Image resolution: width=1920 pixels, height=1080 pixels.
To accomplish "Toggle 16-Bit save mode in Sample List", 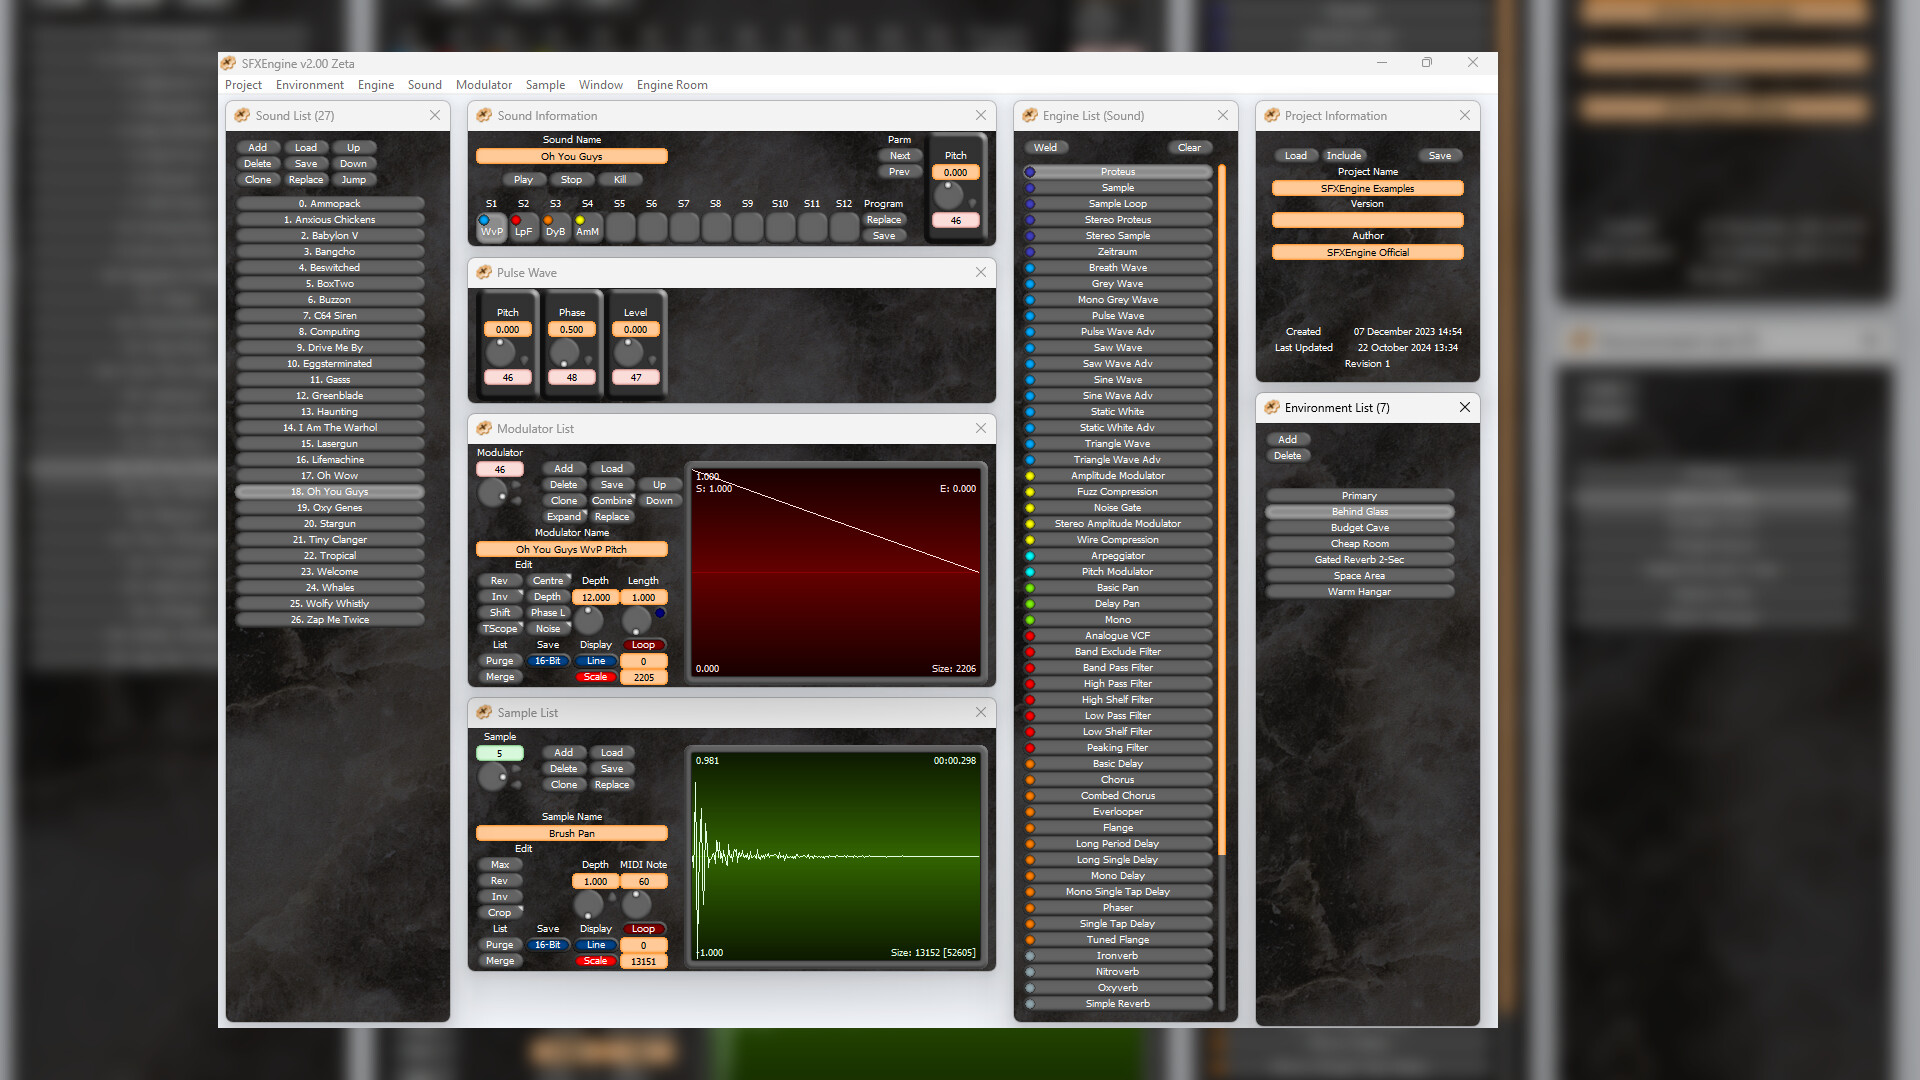I will click(548, 945).
